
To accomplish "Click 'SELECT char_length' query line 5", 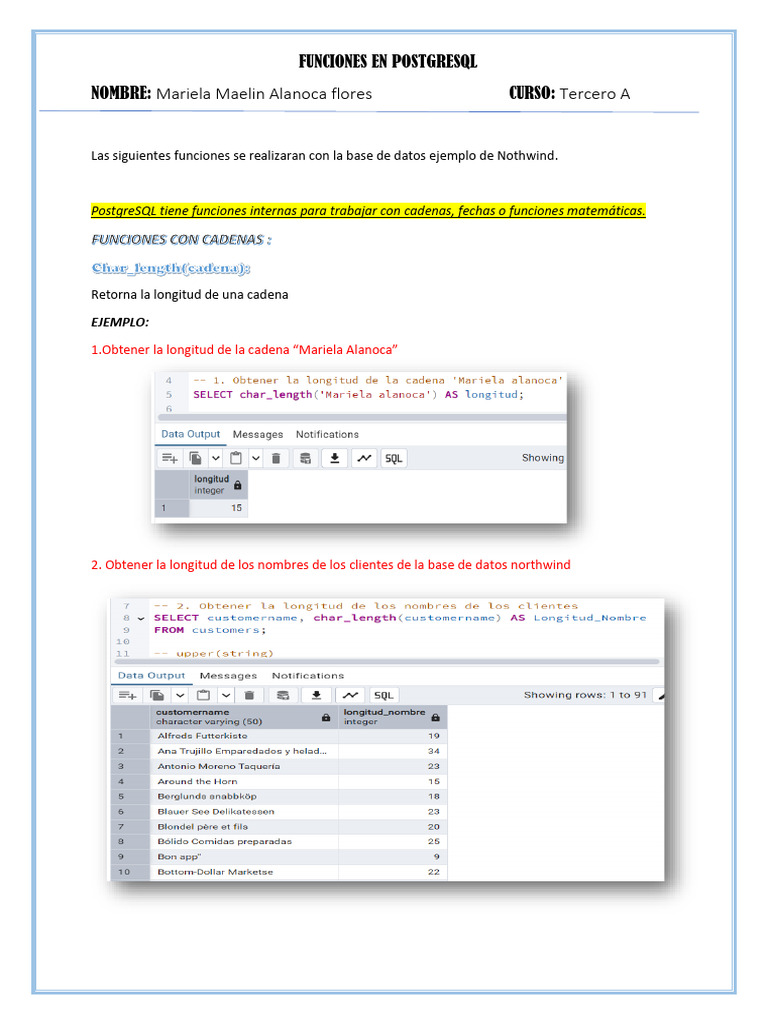I will click(359, 395).
